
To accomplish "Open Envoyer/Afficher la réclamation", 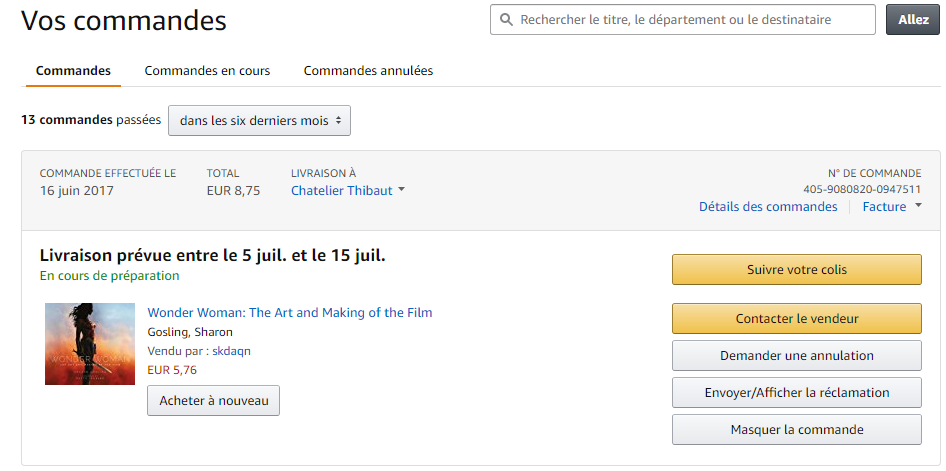I will coord(796,393).
